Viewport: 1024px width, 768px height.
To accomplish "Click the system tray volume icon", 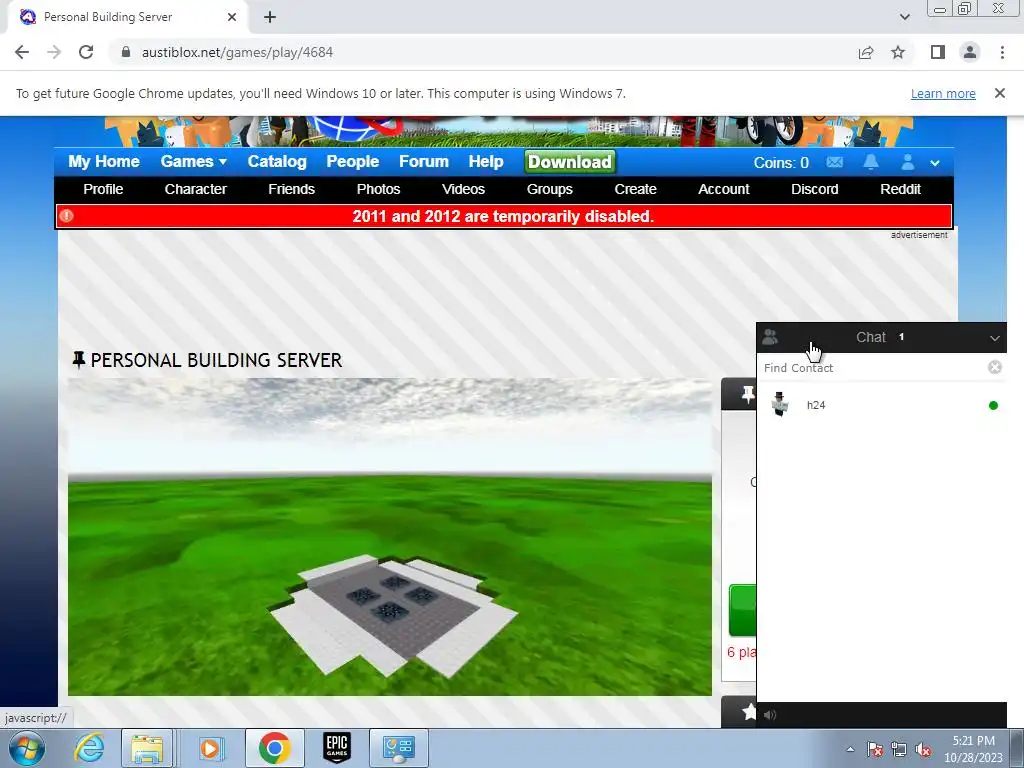I will coord(923,750).
